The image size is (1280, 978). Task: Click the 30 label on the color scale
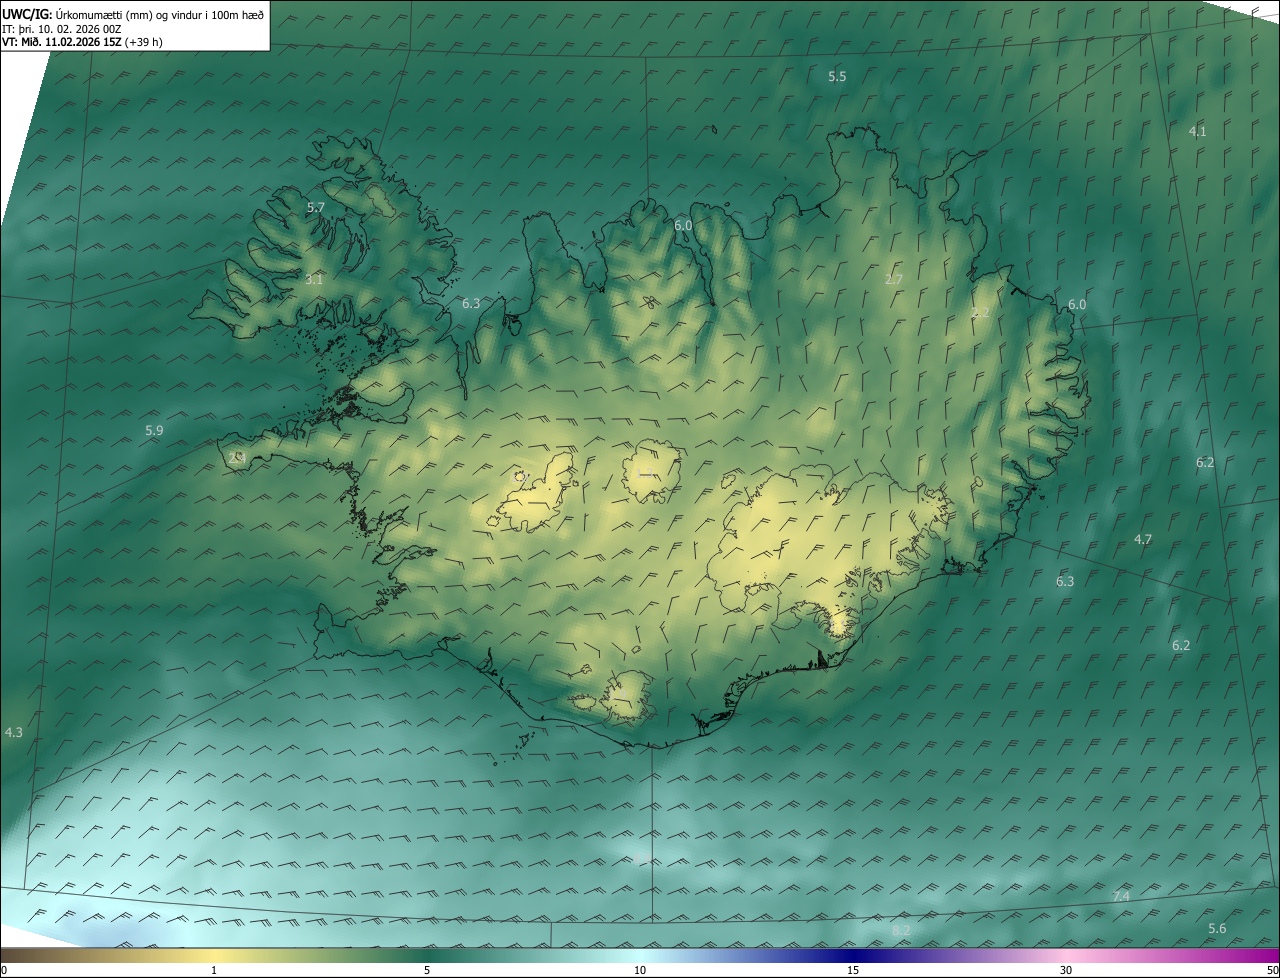point(1066,970)
